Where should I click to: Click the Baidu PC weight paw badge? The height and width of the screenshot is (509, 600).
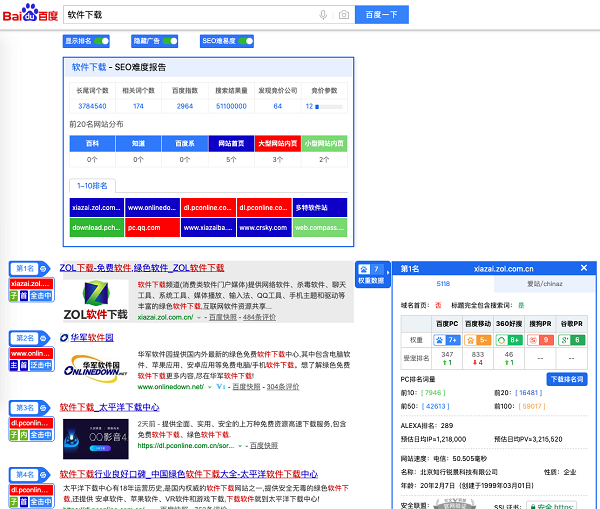[x=446, y=340]
